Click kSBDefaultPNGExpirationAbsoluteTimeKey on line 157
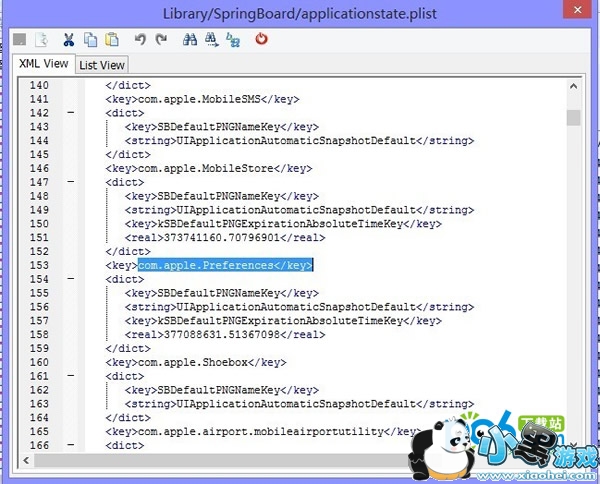The image size is (600, 484). [x=280, y=321]
